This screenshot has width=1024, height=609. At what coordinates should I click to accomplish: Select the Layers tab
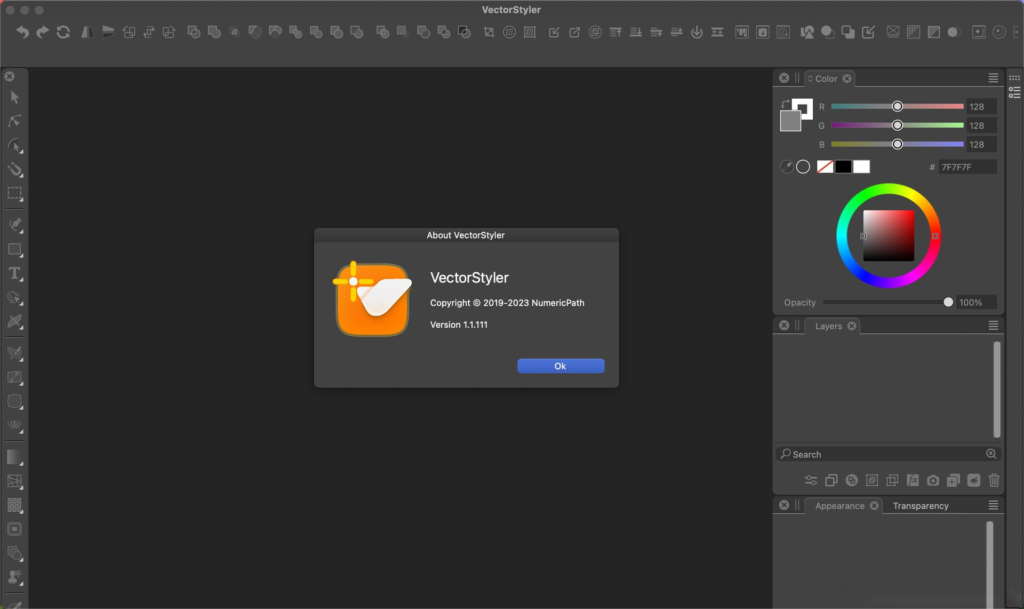pos(828,326)
